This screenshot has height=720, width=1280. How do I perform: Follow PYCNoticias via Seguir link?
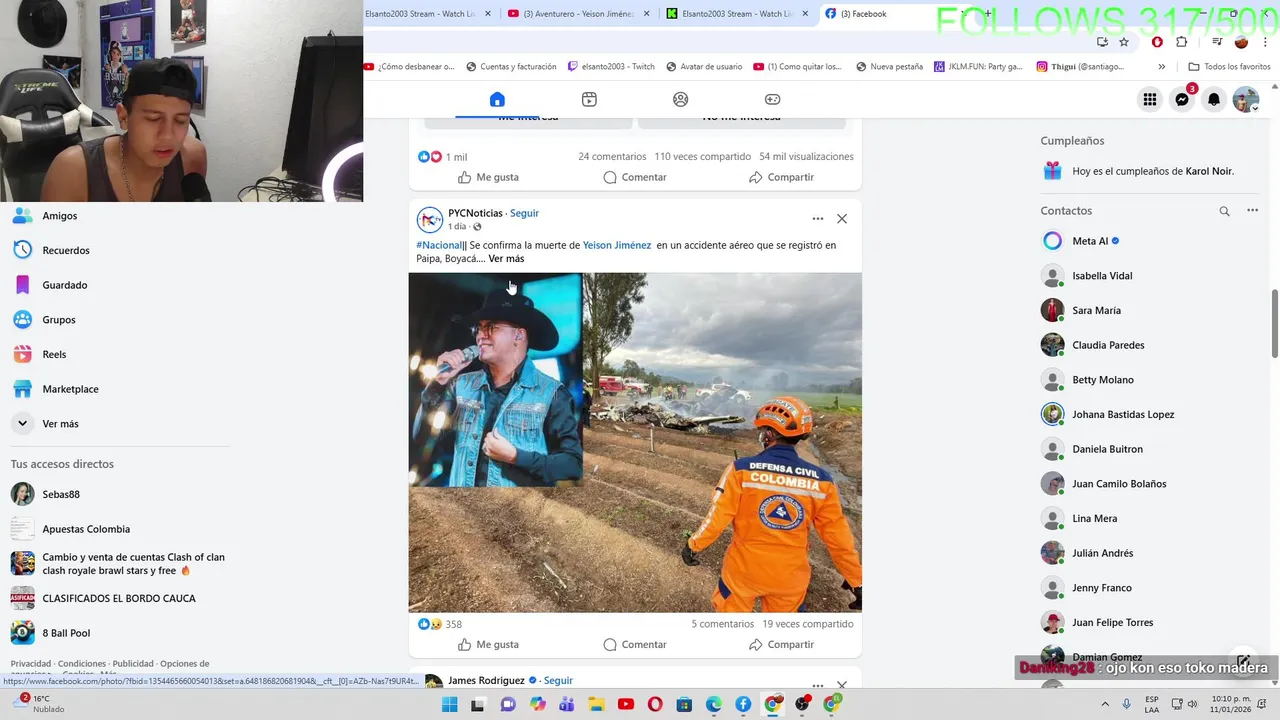(524, 213)
